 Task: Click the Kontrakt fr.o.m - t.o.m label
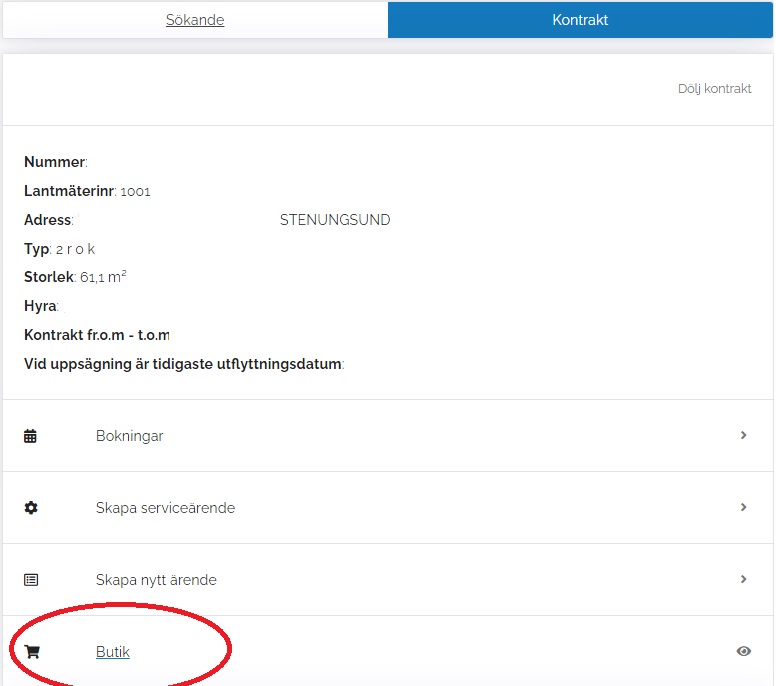pos(96,335)
